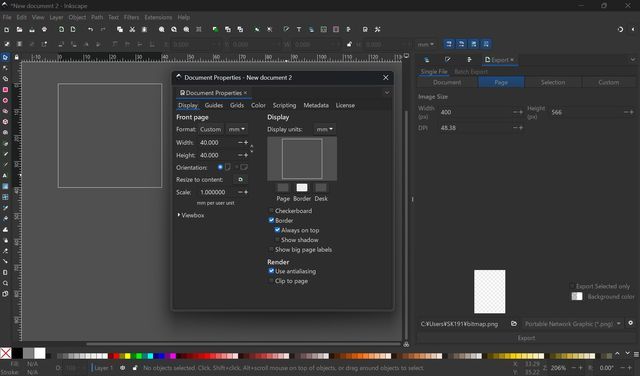The height and width of the screenshot is (376, 640).
Task: Toggle Layer 1 visibility eye in status bar
Action: tap(122, 368)
